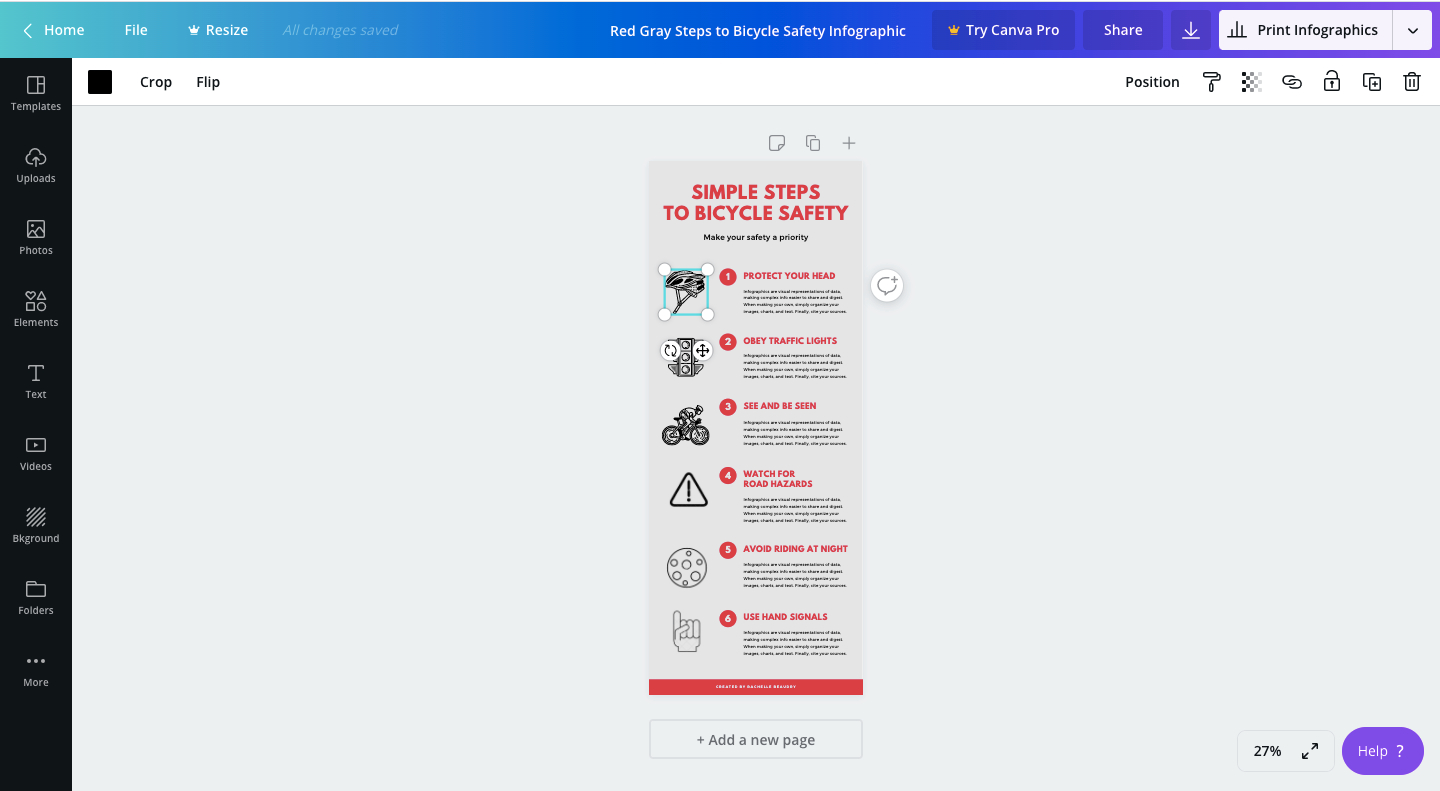Select the red number 6 circle
Viewport: 1440px width, 791px height.
coord(728,618)
